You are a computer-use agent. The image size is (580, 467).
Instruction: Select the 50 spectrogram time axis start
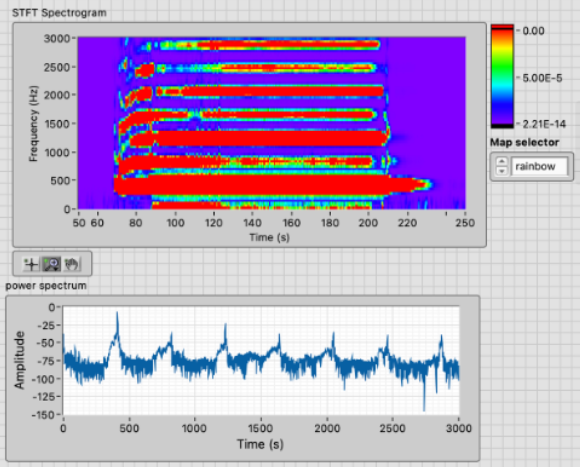click(x=79, y=223)
